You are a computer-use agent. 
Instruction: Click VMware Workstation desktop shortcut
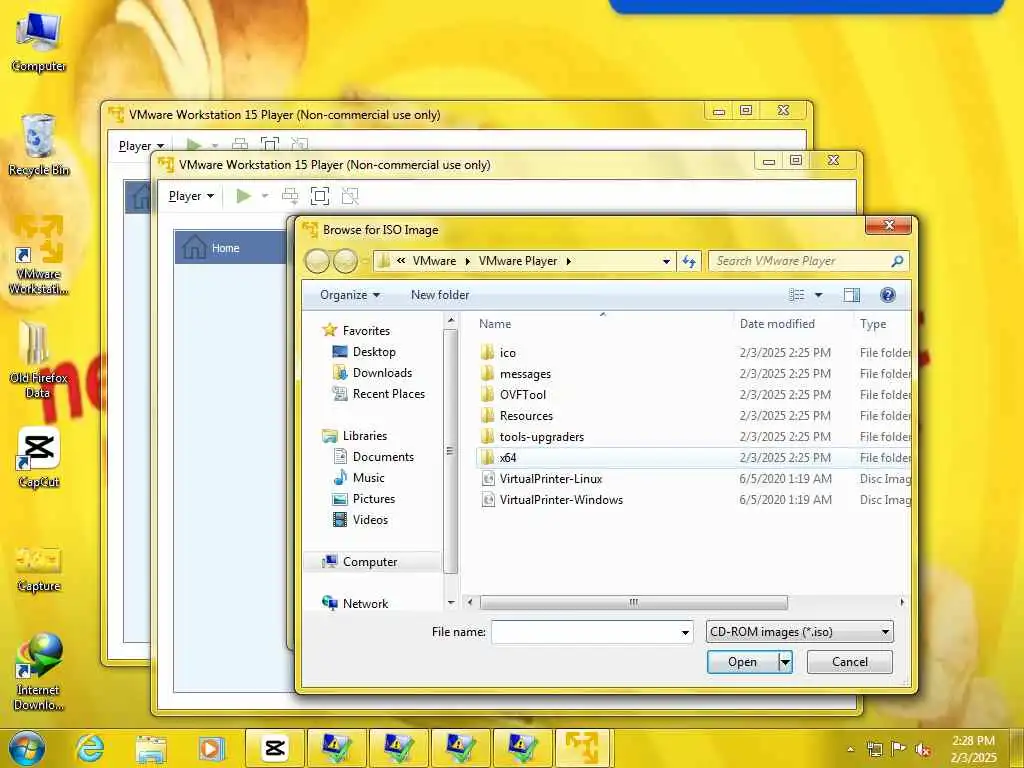(39, 255)
